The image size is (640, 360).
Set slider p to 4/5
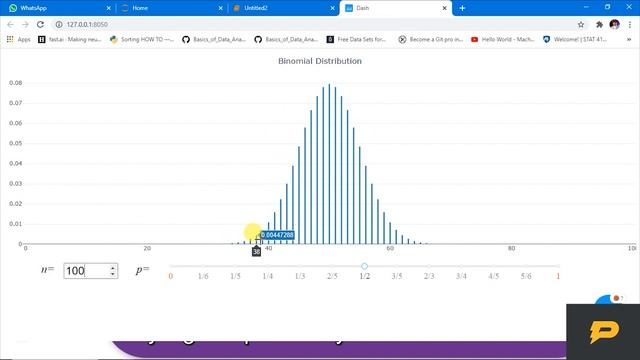[x=494, y=276]
